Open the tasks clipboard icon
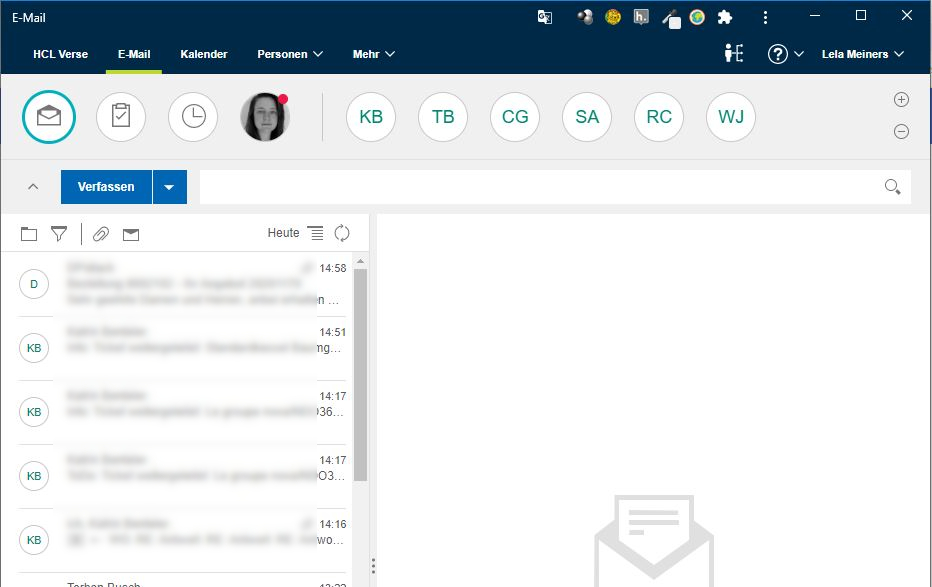The image size is (932, 587). click(x=121, y=116)
